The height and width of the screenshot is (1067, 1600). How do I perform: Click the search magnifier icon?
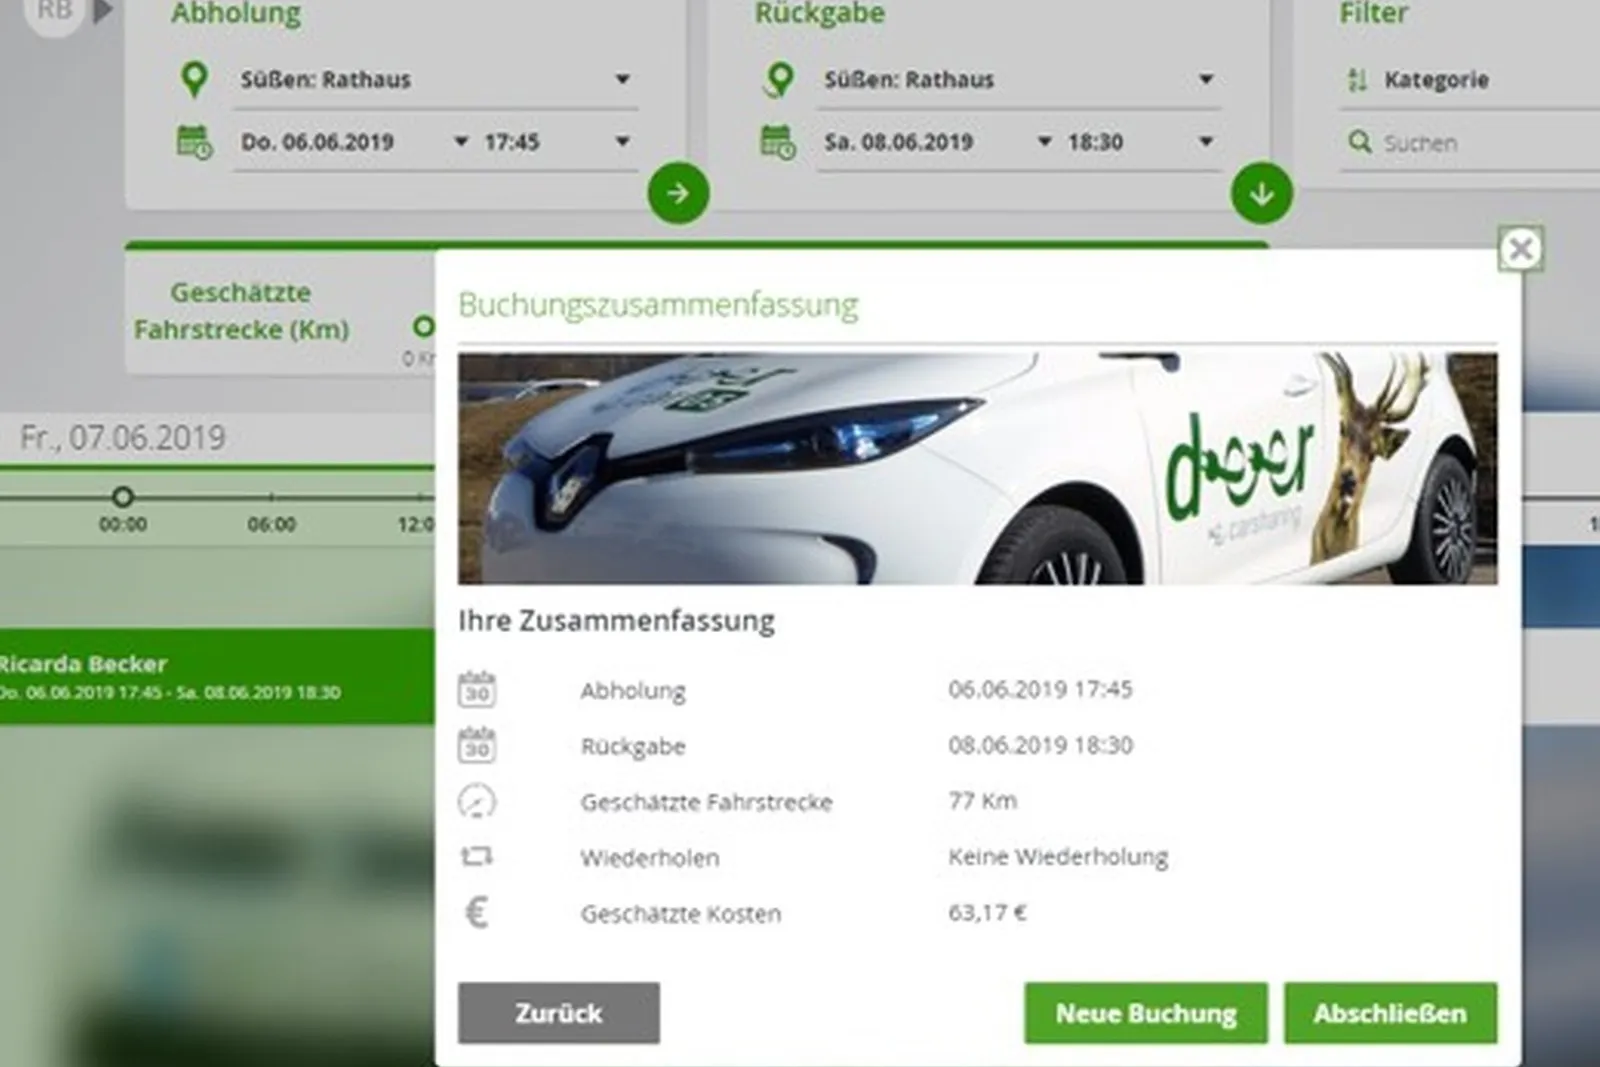1359,142
